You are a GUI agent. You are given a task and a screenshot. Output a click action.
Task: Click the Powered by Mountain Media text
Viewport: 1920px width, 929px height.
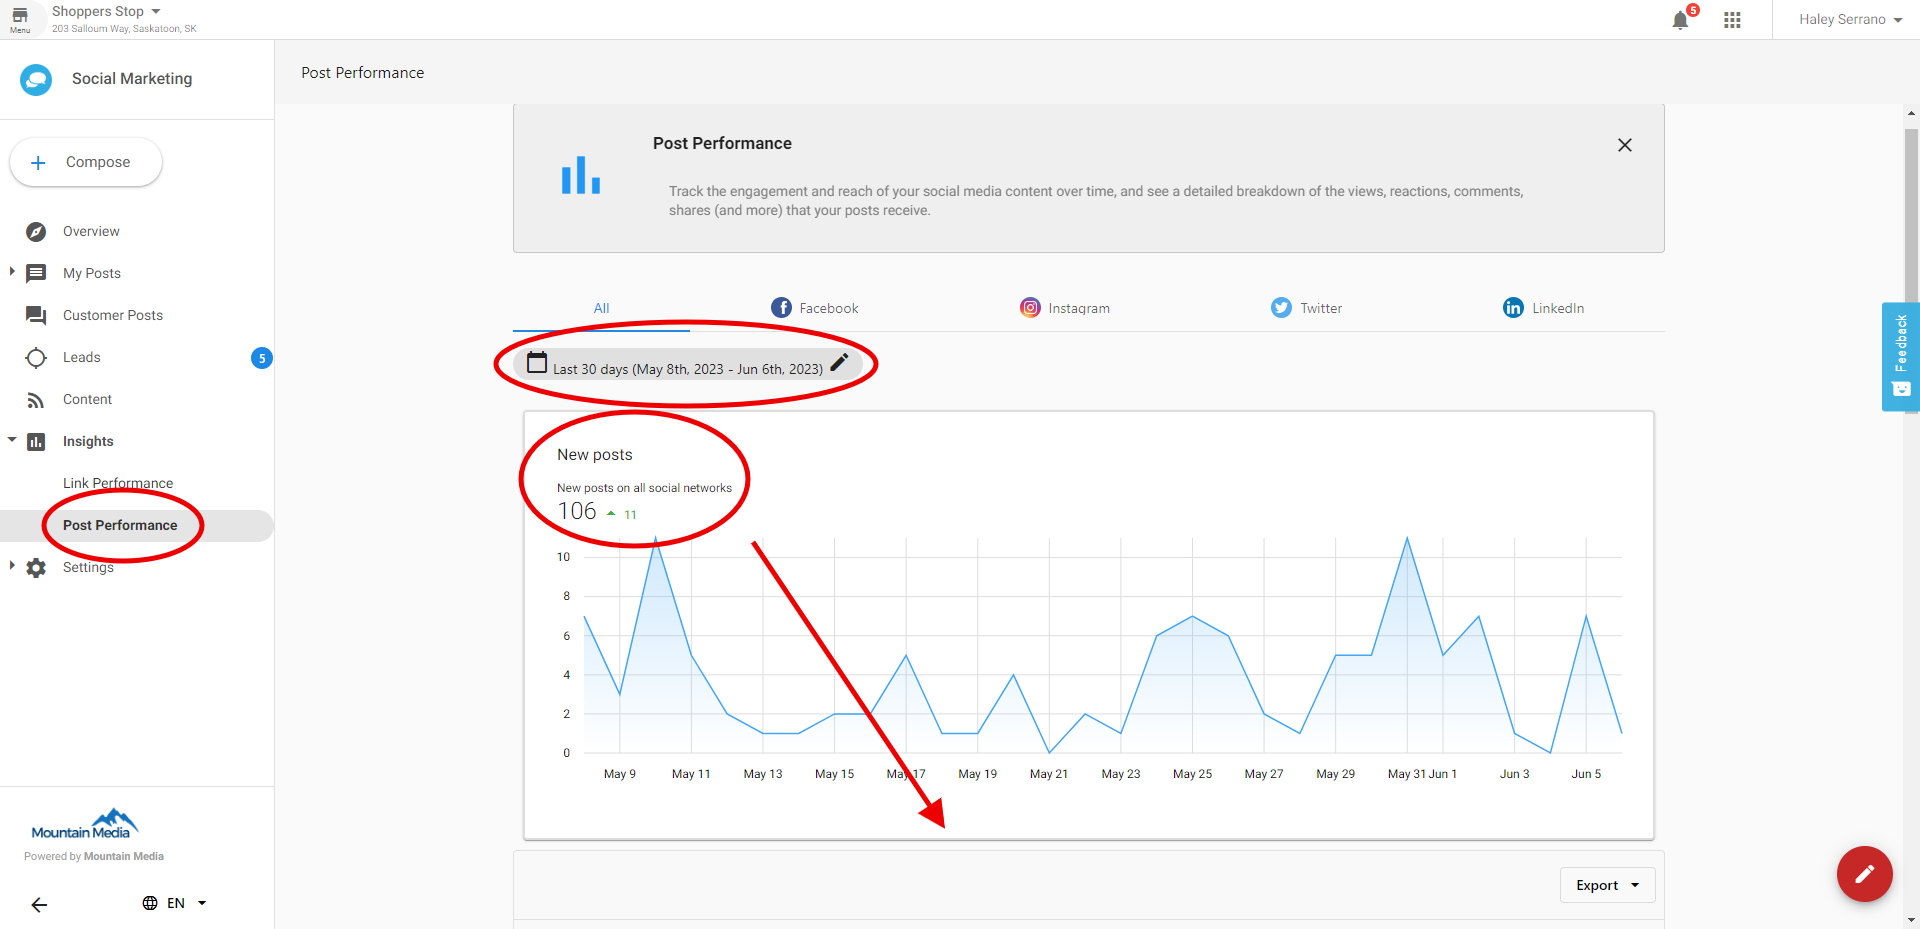(94, 857)
